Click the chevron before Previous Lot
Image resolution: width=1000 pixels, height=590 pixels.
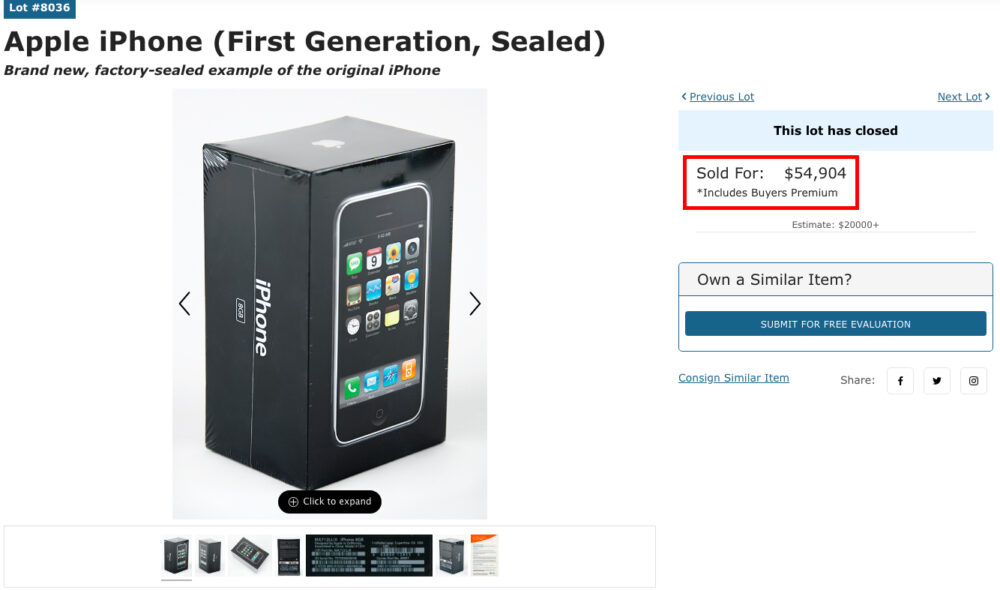(683, 96)
